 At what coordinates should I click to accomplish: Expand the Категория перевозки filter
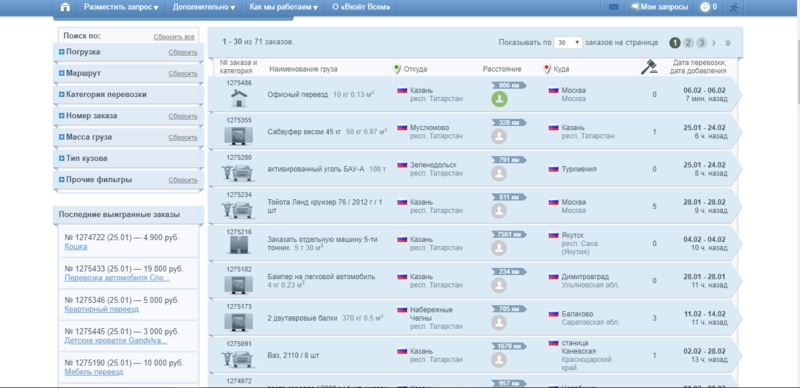point(62,94)
